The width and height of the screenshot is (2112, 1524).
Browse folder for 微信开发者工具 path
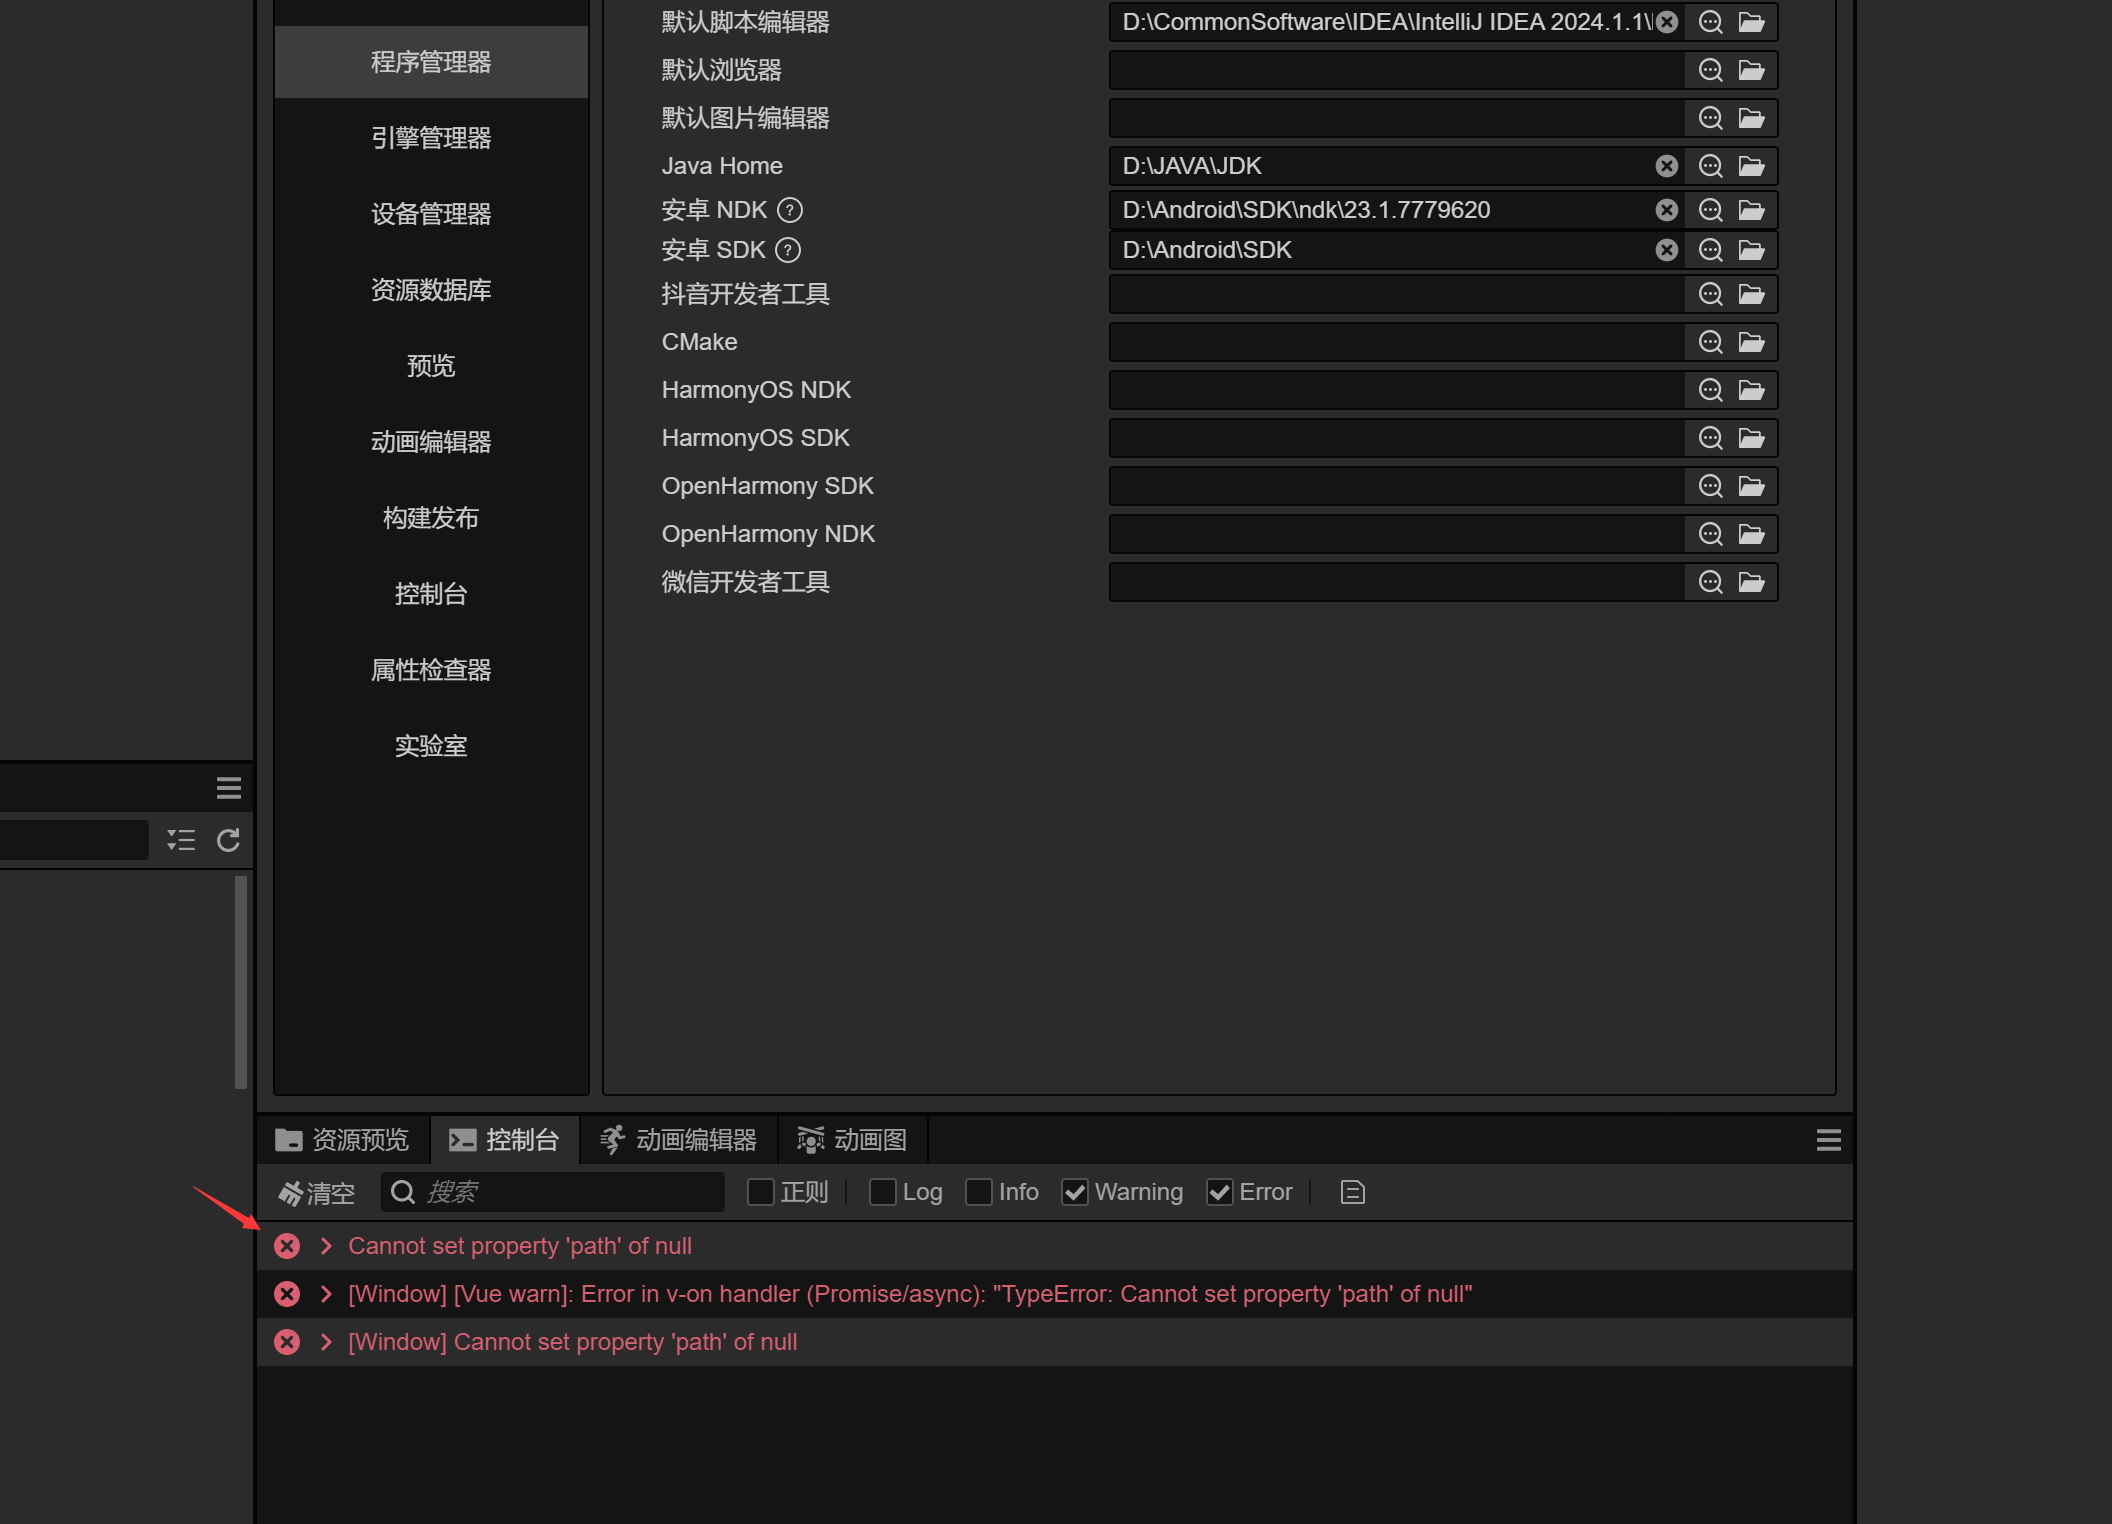(x=1751, y=582)
